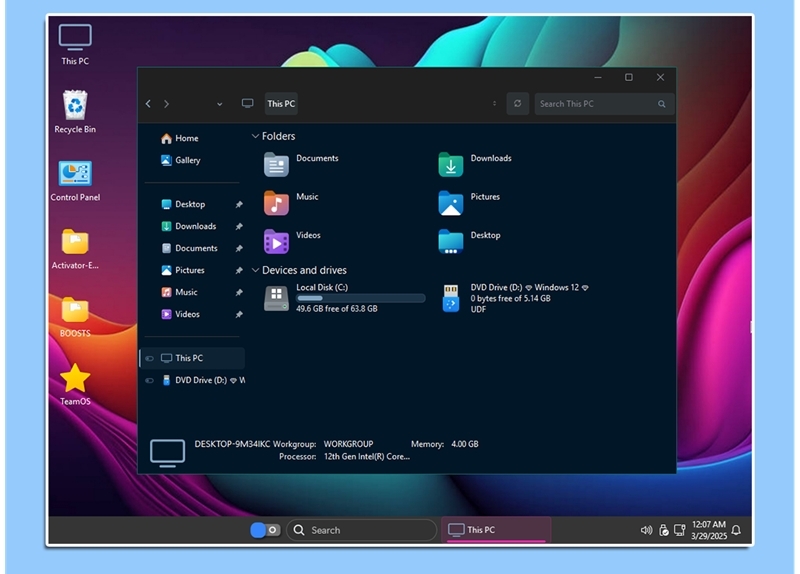Click the Local Disk (C:) usage bar
The image size is (800, 574).
coord(361,298)
